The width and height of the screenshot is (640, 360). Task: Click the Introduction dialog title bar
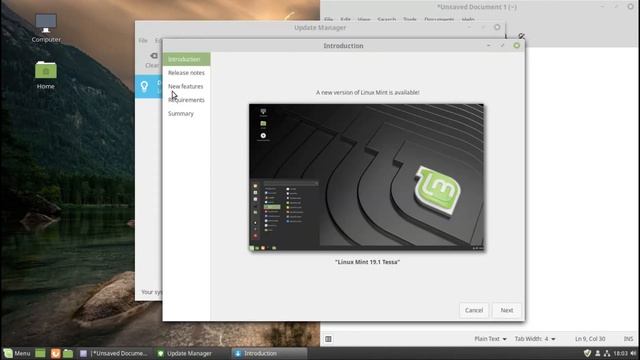point(343,46)
